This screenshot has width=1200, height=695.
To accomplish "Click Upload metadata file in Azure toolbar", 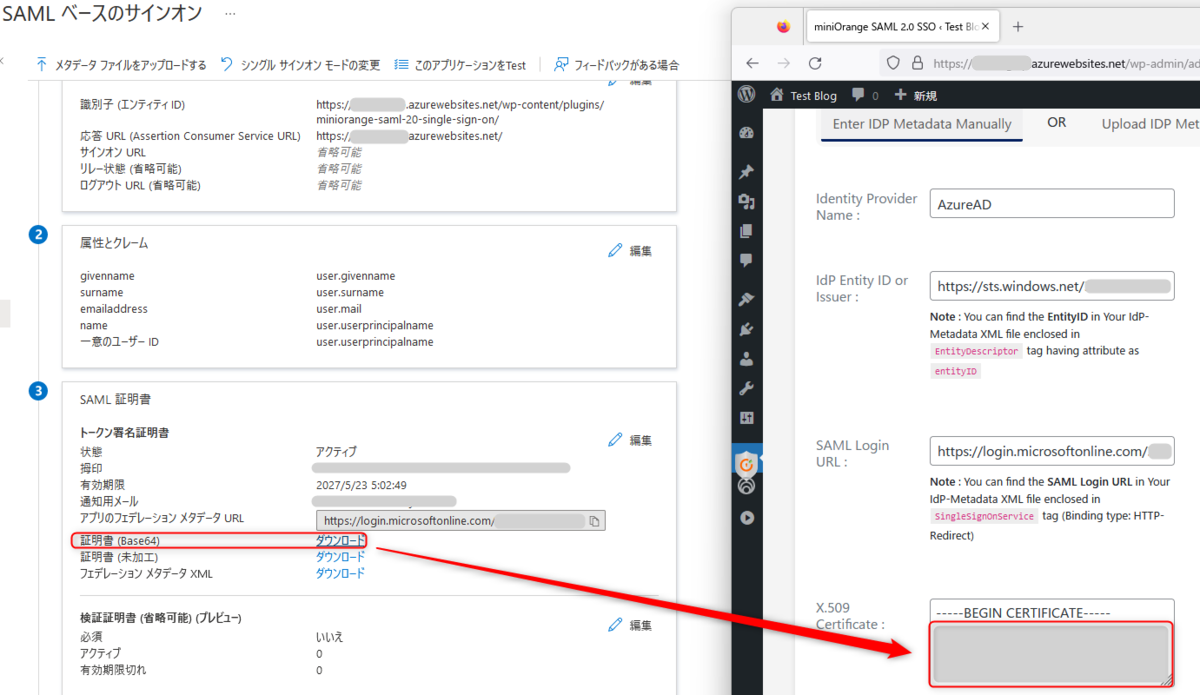I will pyautogui.click(x=121, y=65).
